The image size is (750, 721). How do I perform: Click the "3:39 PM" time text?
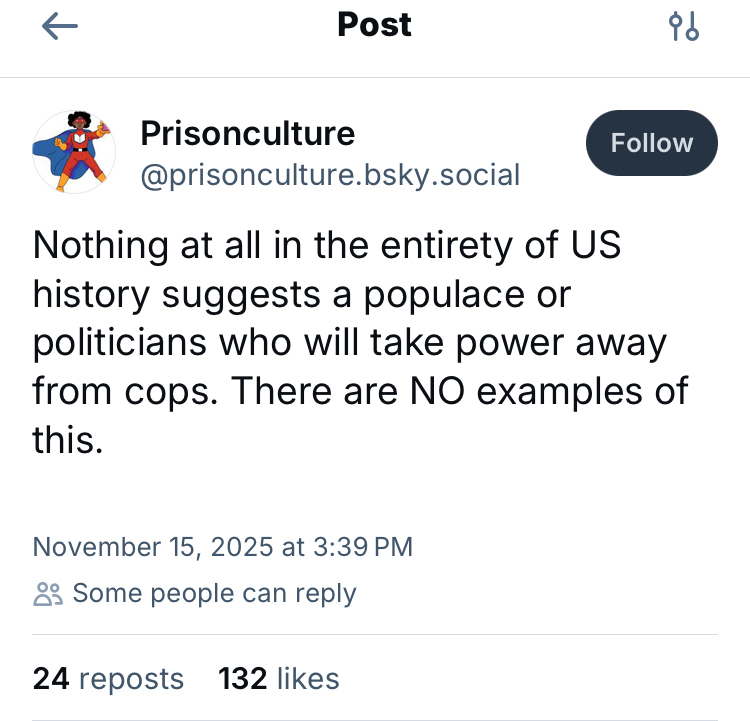[362, 547]
